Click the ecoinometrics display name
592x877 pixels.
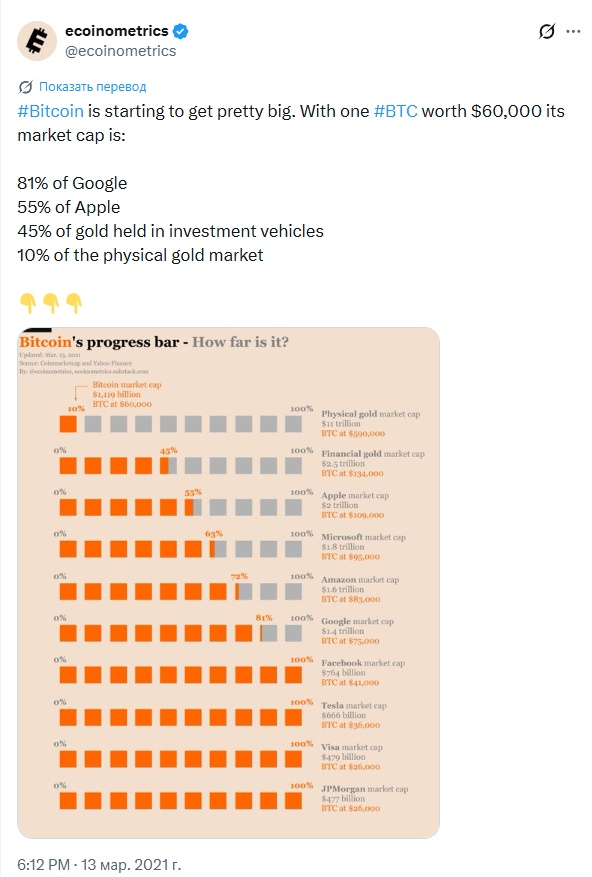tap(116, 31)
